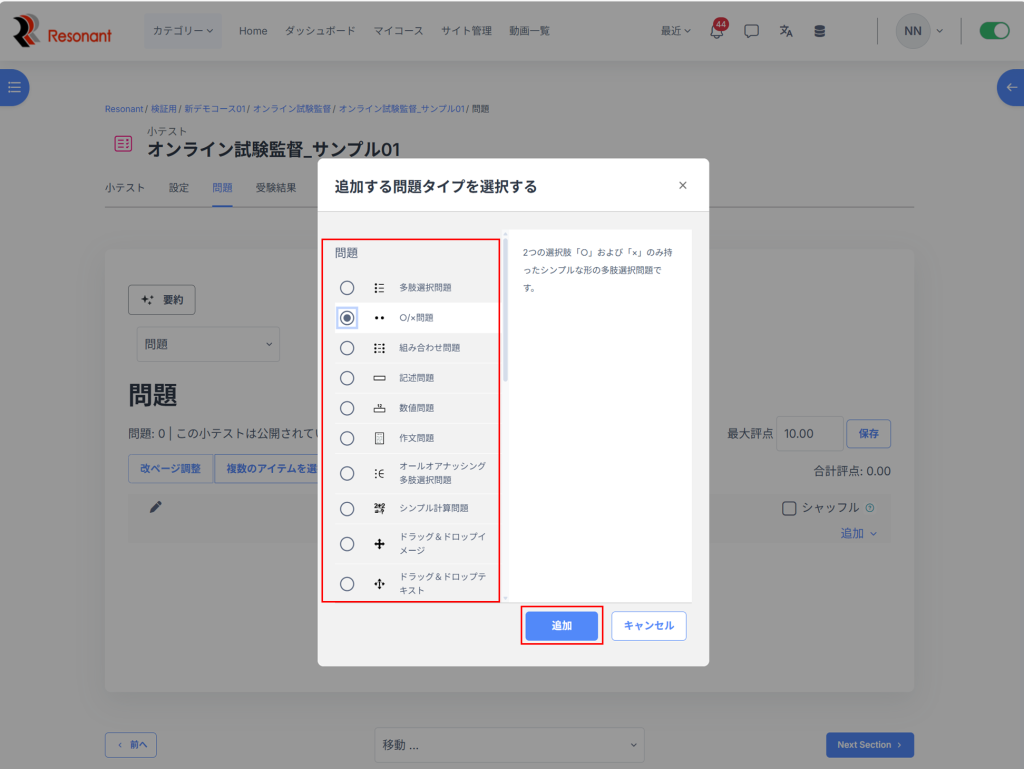Click the pencil edit icon
The image size is (1024, 769).
point(156,508)
